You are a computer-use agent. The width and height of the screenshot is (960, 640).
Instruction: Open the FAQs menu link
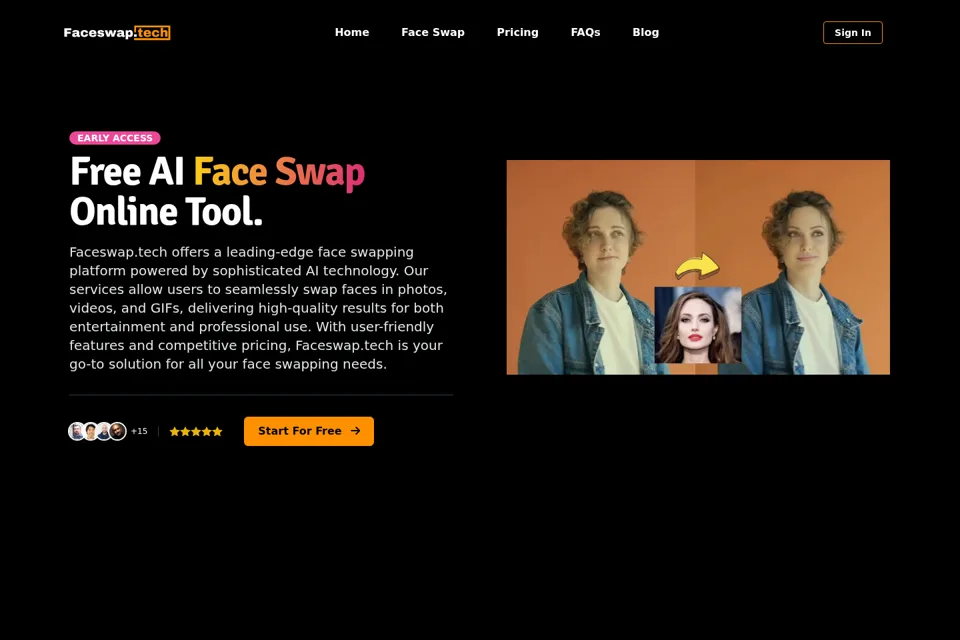tap(585, 32)
